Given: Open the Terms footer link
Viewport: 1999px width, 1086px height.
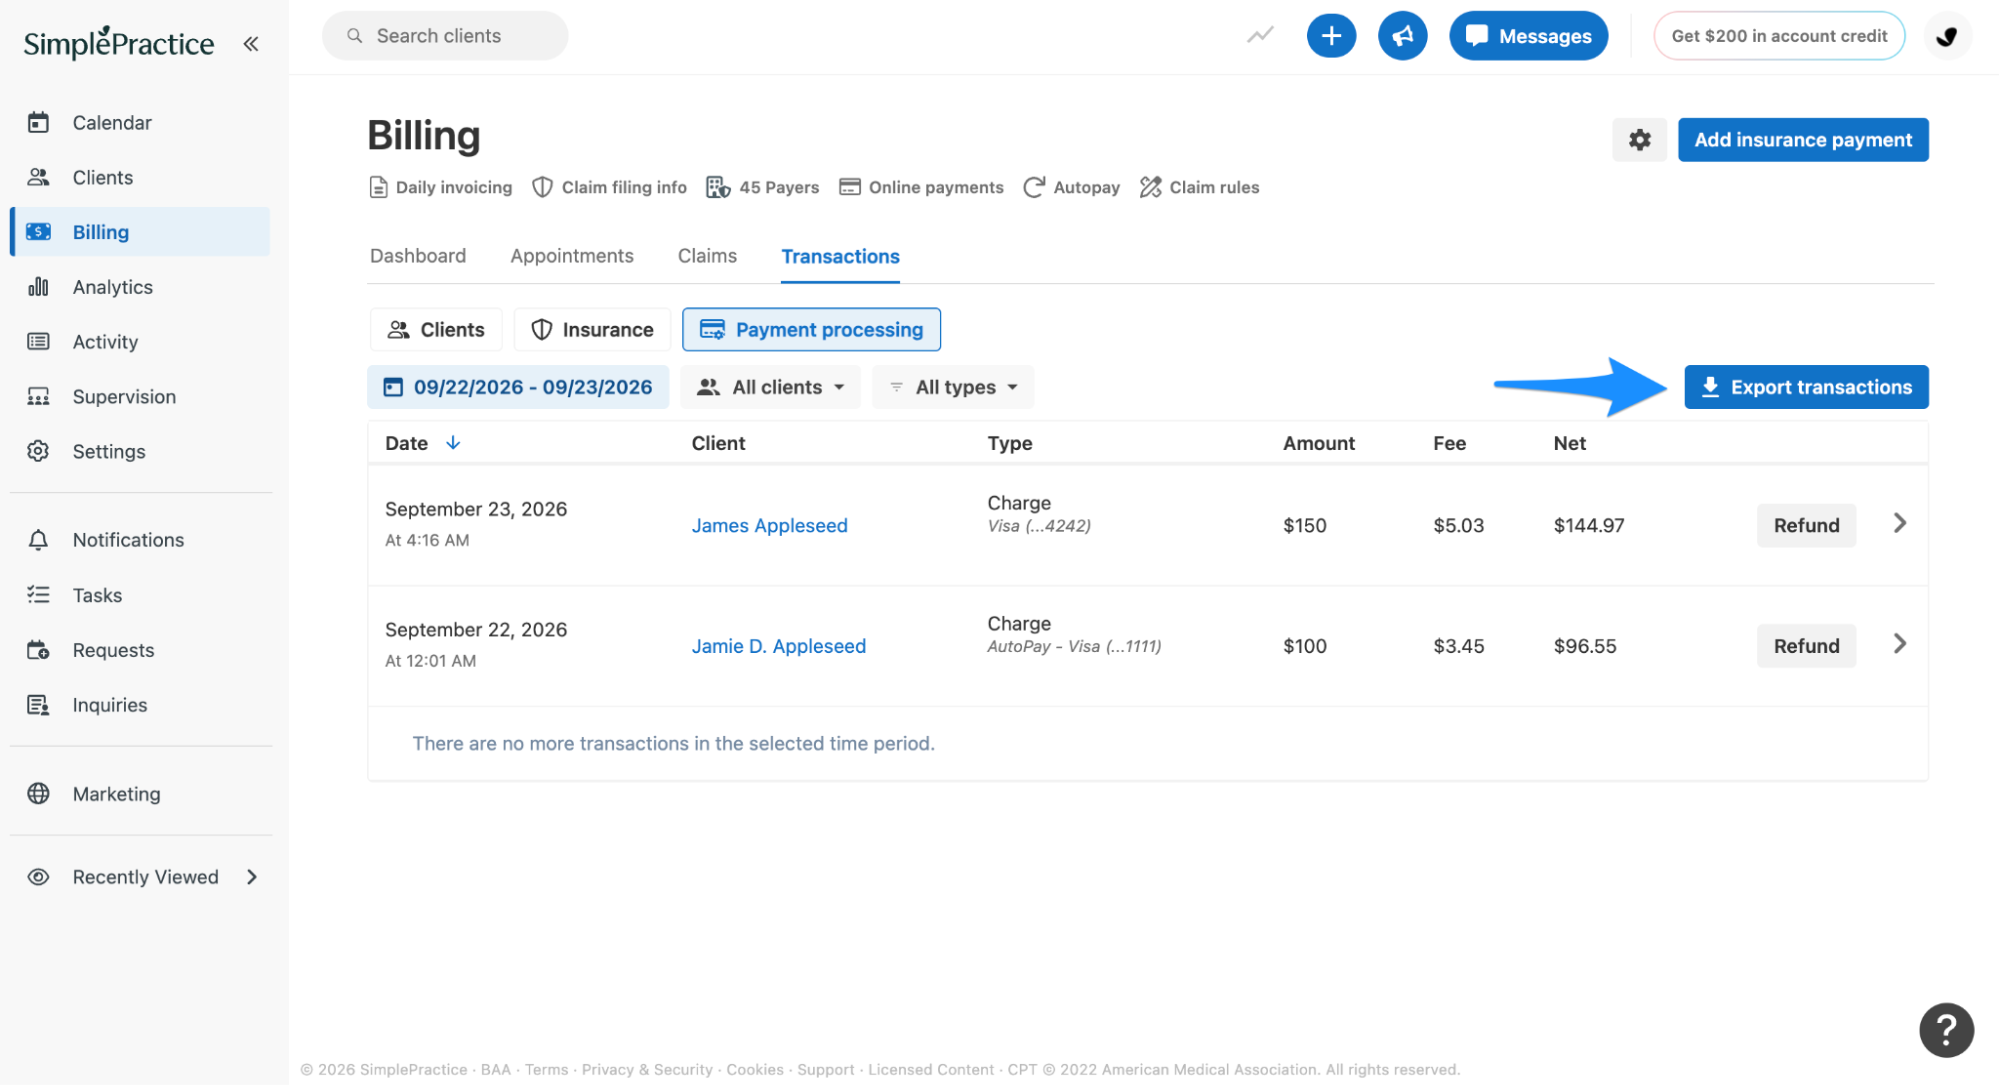Looking at the screenshot, I should tap(546, 1070).
